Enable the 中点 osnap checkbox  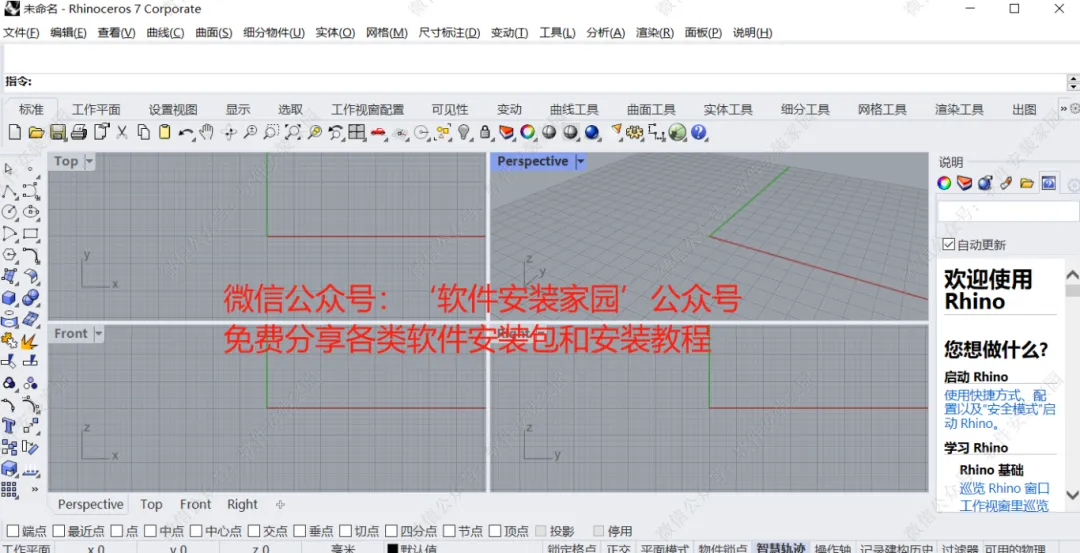(x=150, y=531)
